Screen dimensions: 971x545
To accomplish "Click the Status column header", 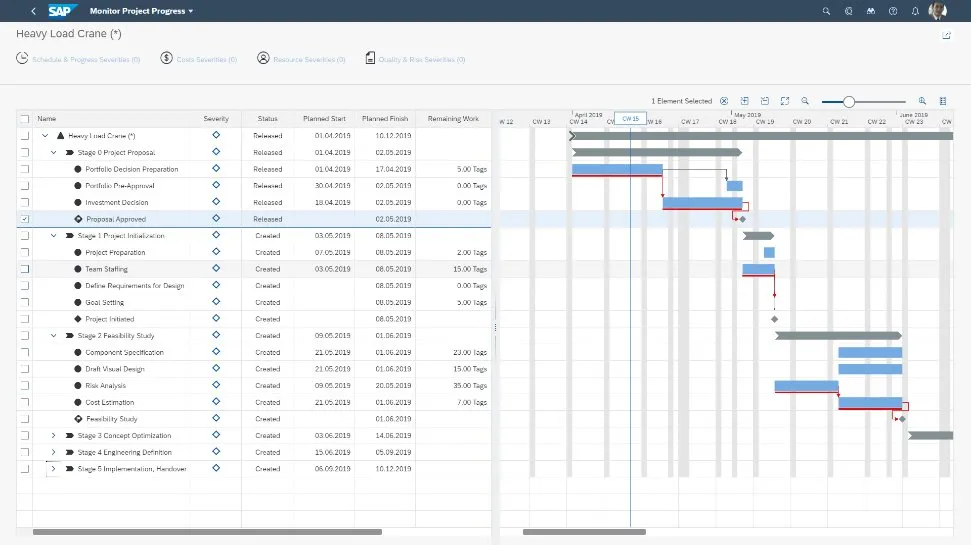I will (x=268, y=118).
